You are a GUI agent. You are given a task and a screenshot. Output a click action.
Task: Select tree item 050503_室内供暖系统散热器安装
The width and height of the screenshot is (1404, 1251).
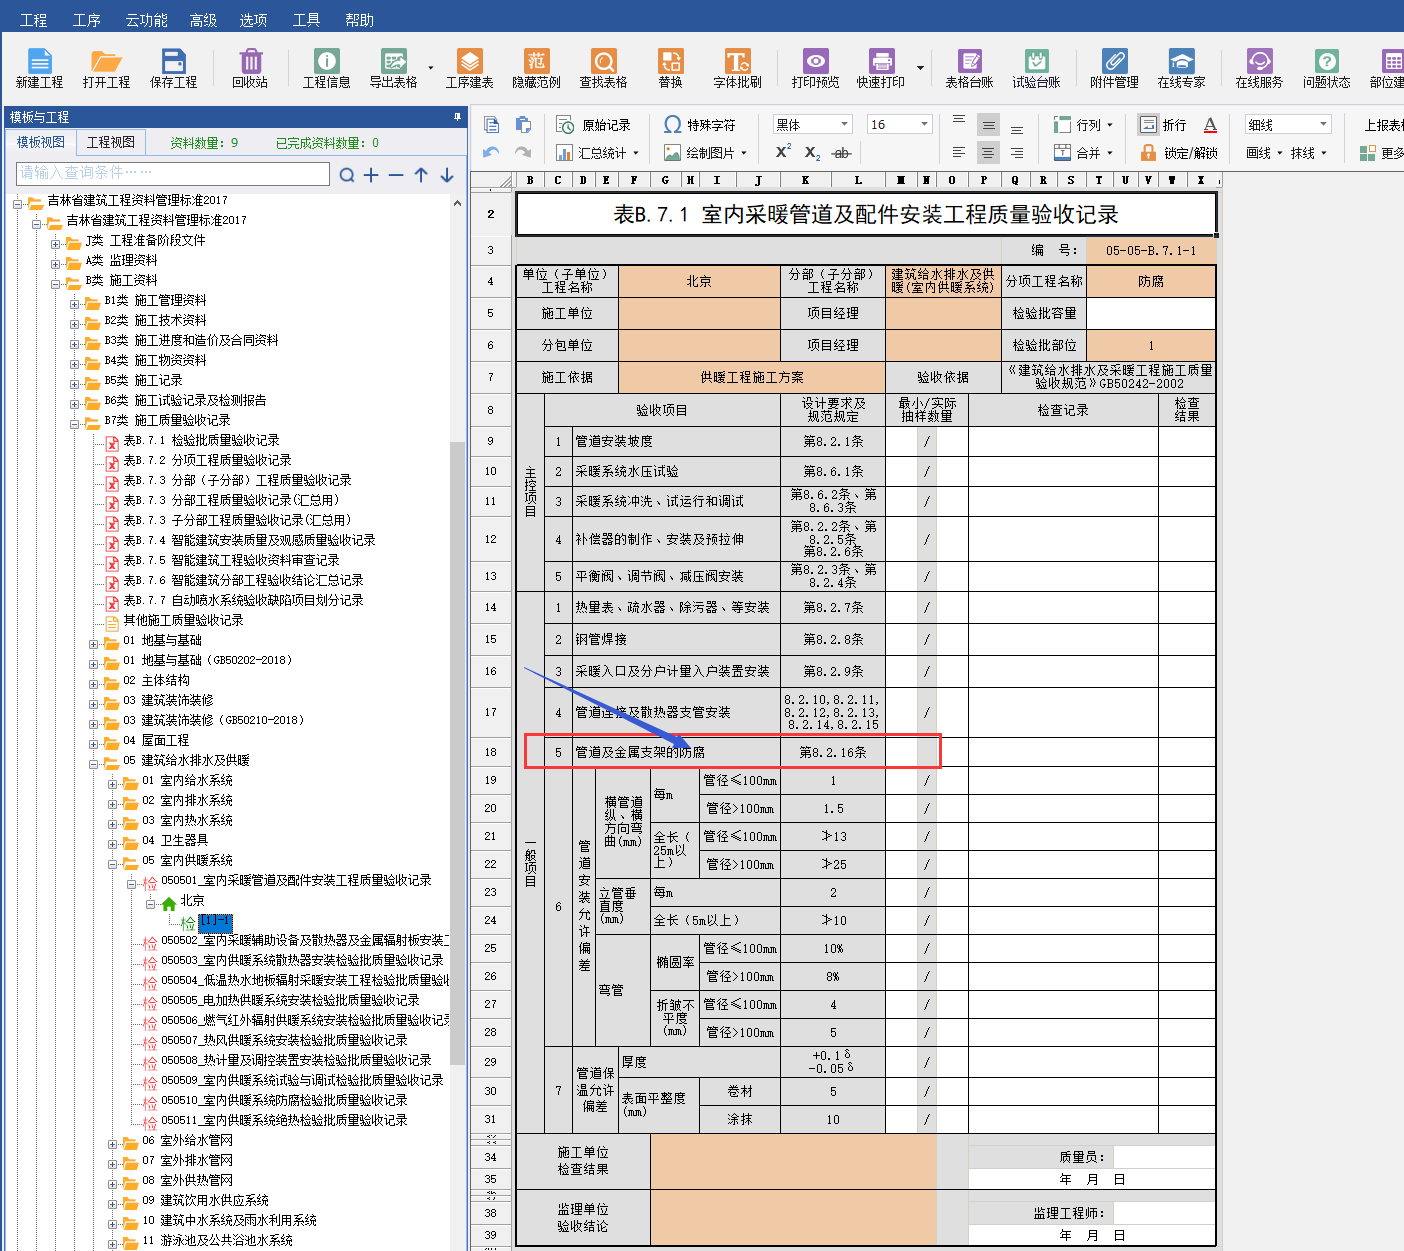tap(302, 960)
